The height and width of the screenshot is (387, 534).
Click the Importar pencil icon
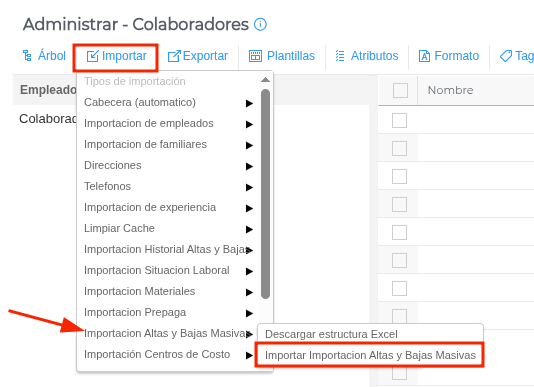tap(92, 56)
